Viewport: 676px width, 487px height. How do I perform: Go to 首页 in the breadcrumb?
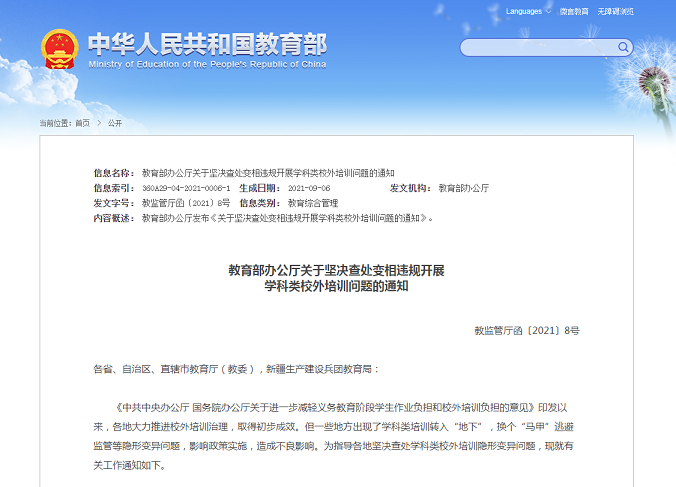82,123
